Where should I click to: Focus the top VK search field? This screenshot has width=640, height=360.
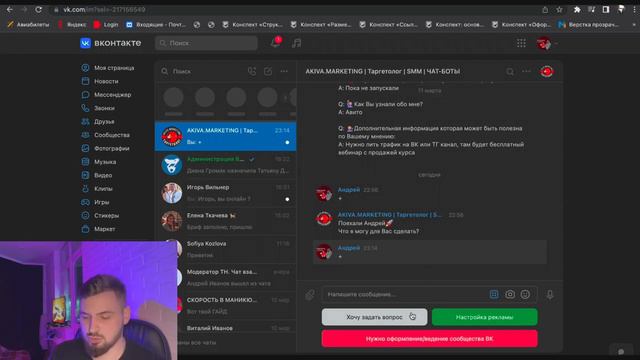point(206,43)
